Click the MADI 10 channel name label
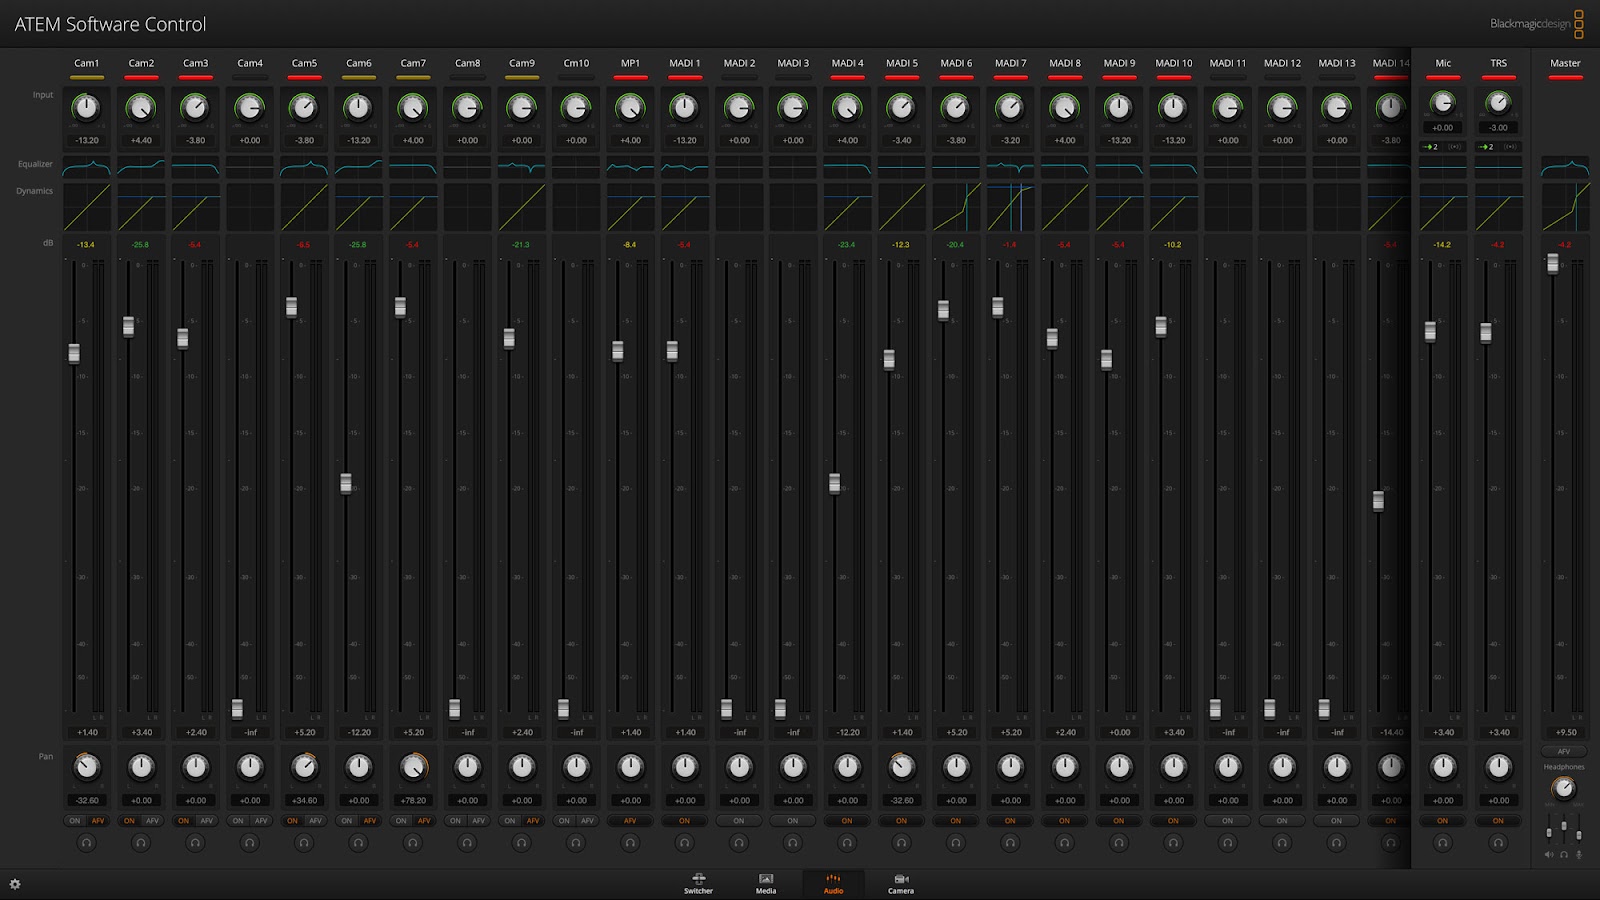 click(x=1173, y=63)
